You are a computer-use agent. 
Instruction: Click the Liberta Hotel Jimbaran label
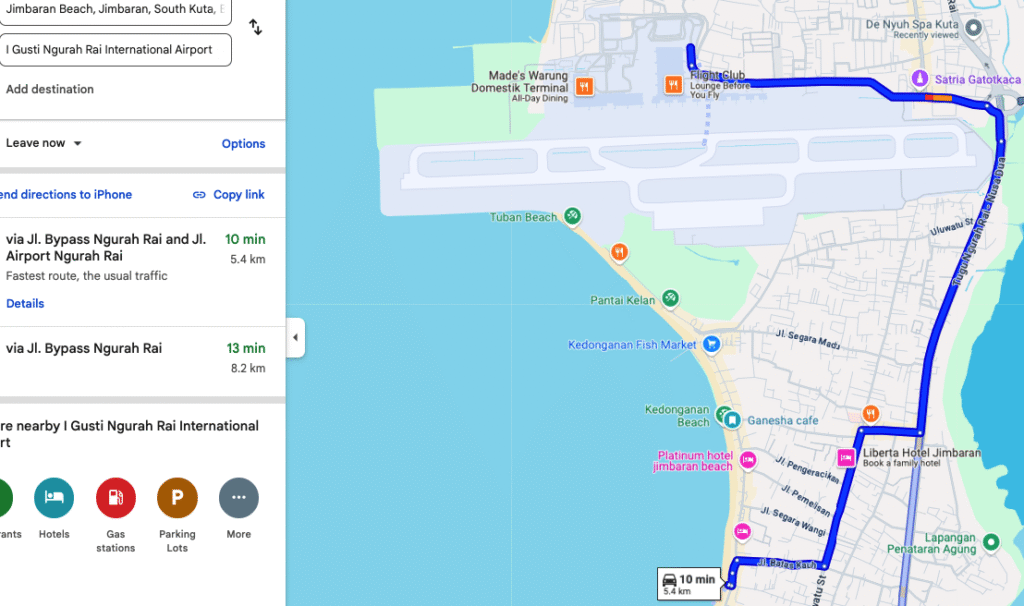point(921,453)
